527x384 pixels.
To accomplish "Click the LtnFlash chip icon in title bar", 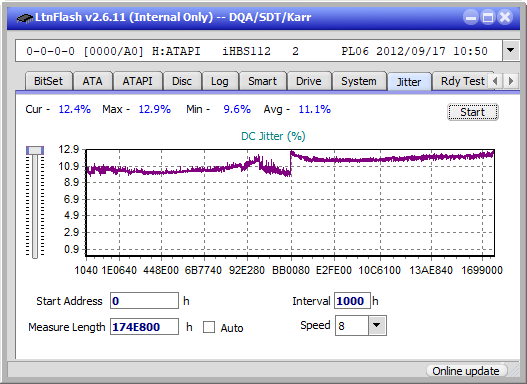I will [24, 17].
